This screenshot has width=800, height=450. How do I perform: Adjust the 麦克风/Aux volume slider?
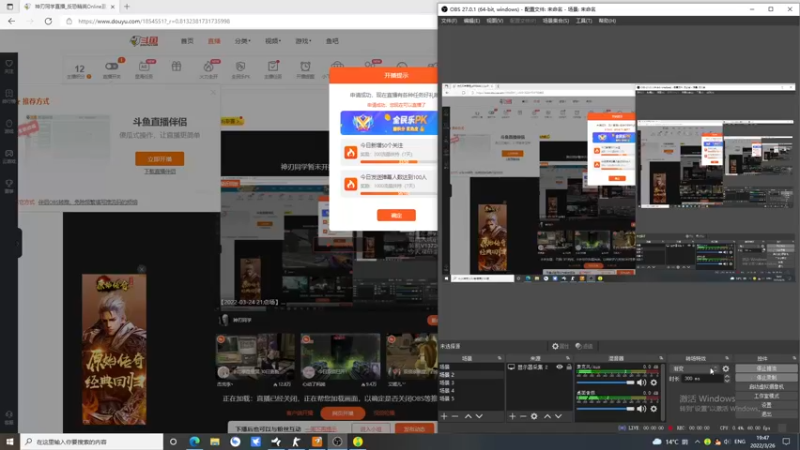pyautogui.click(x=606, y=382)
